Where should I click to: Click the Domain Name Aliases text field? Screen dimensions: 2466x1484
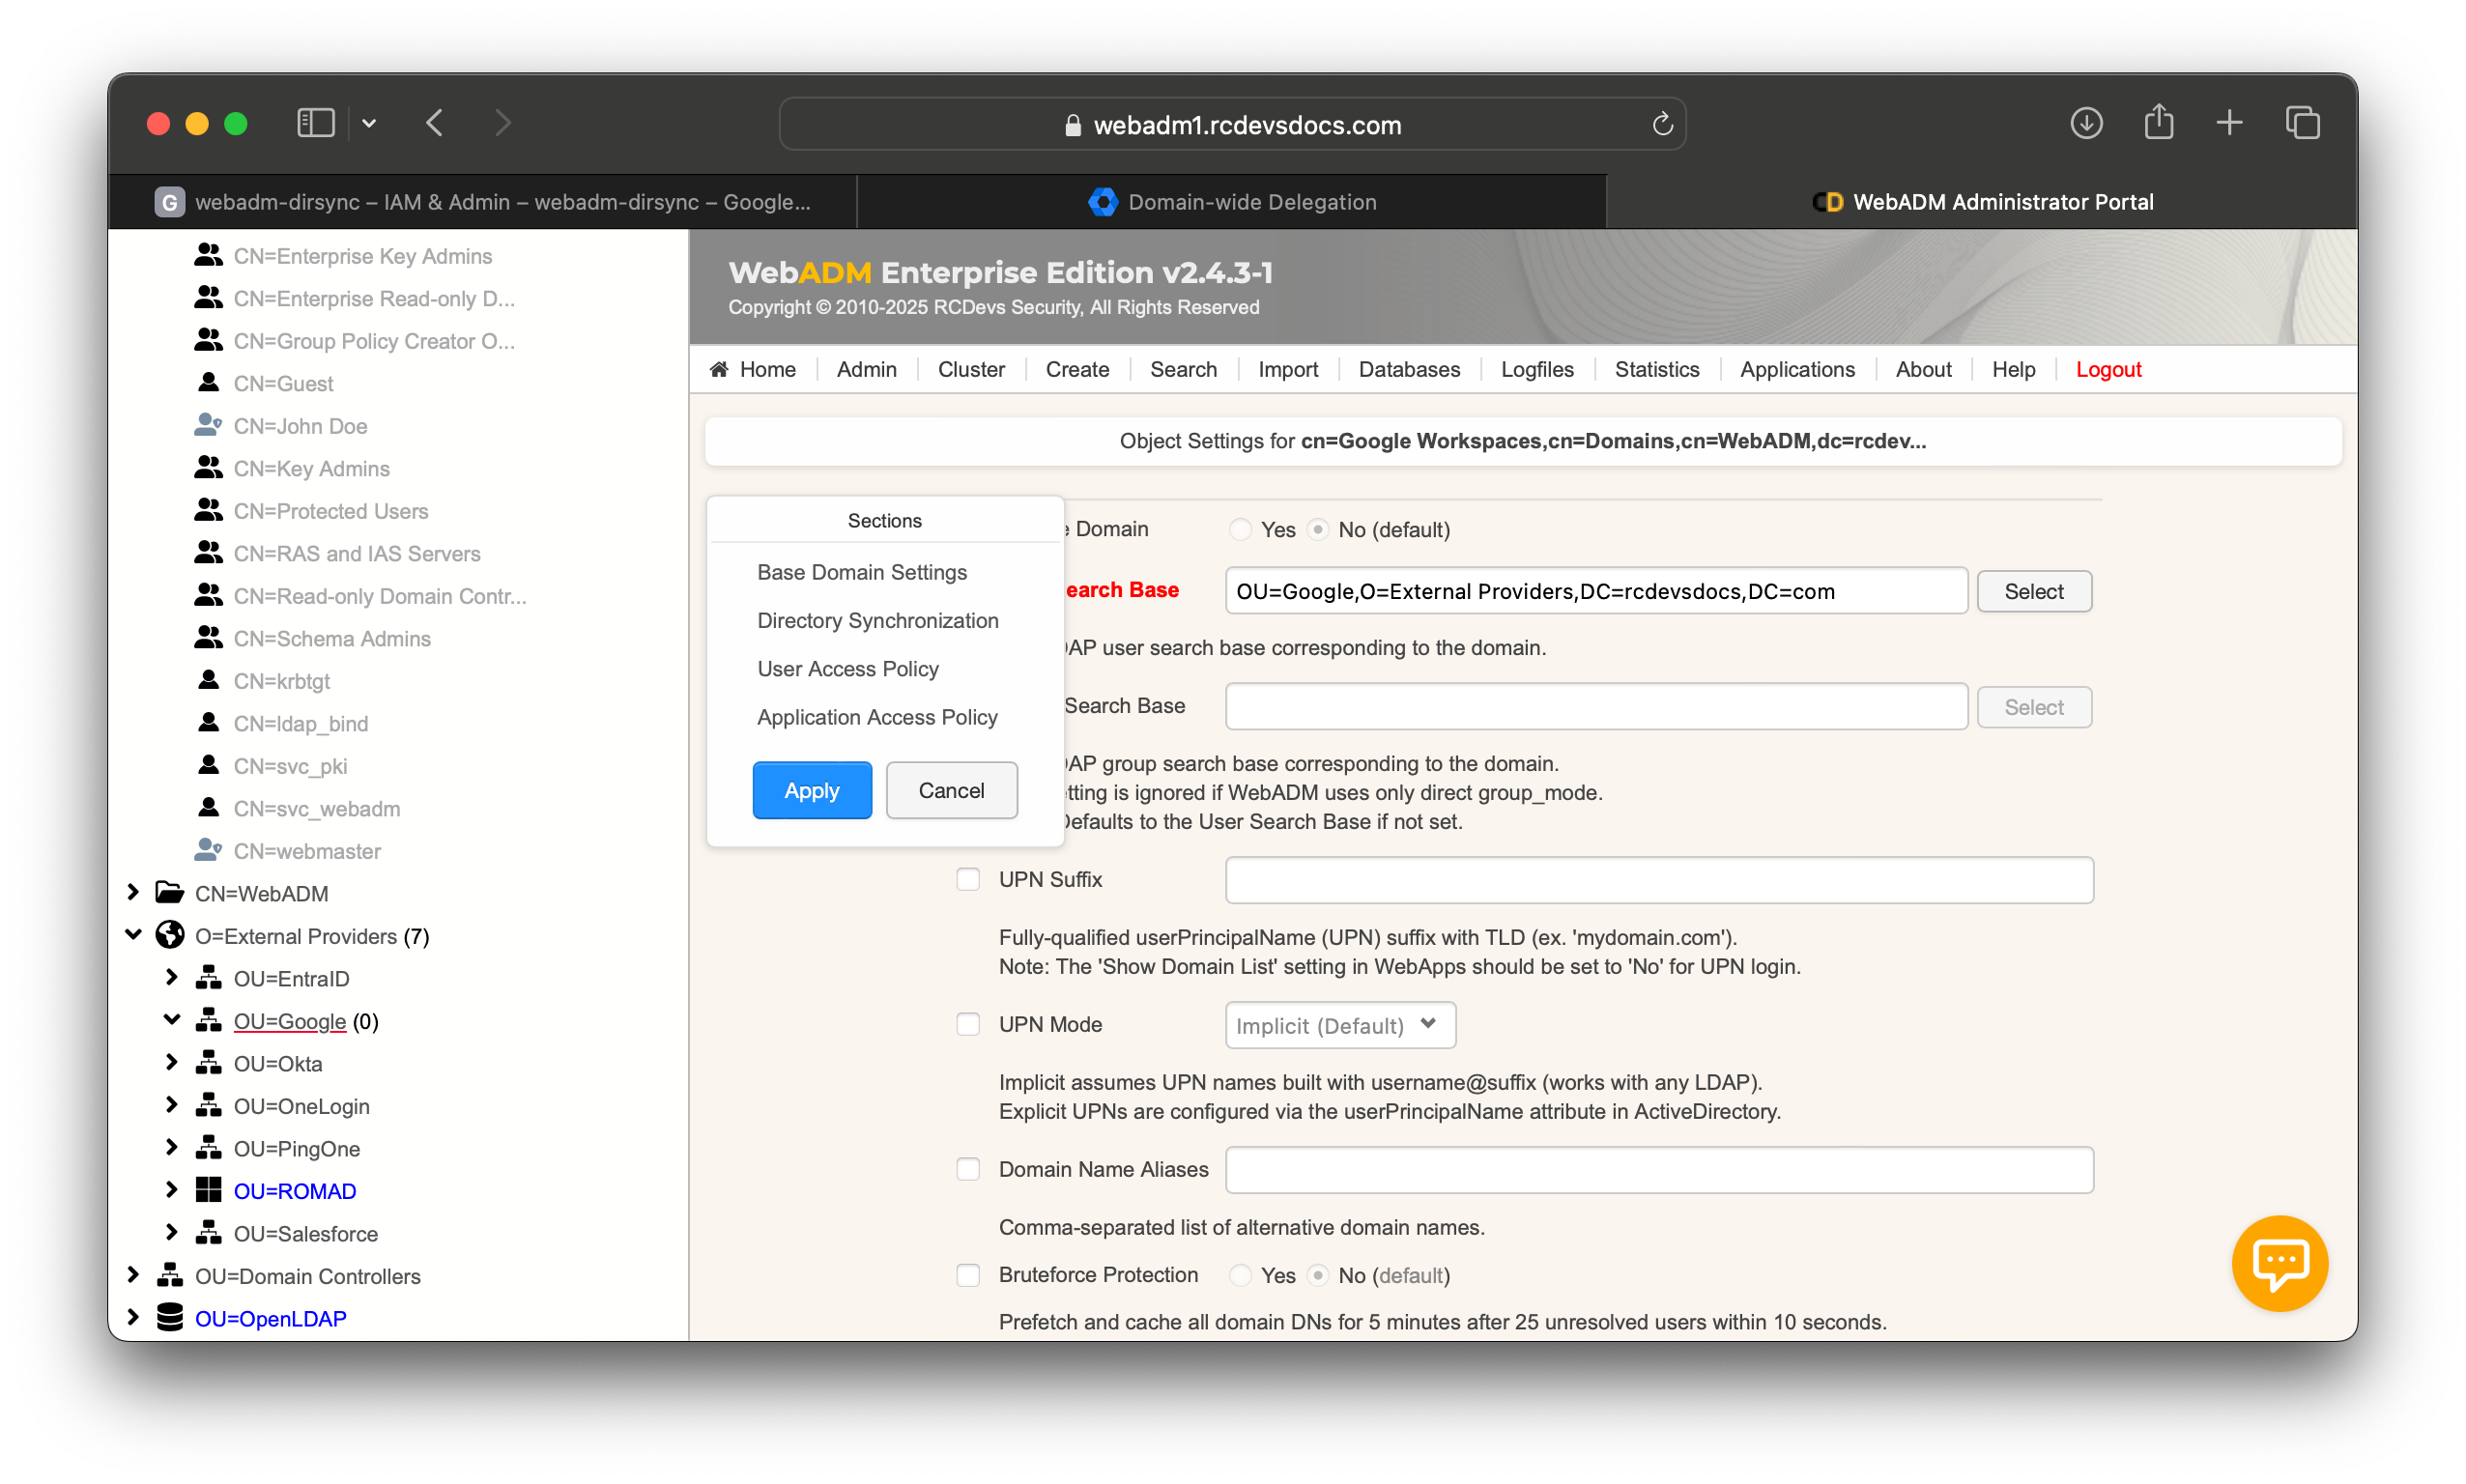pos(1659,1169)
